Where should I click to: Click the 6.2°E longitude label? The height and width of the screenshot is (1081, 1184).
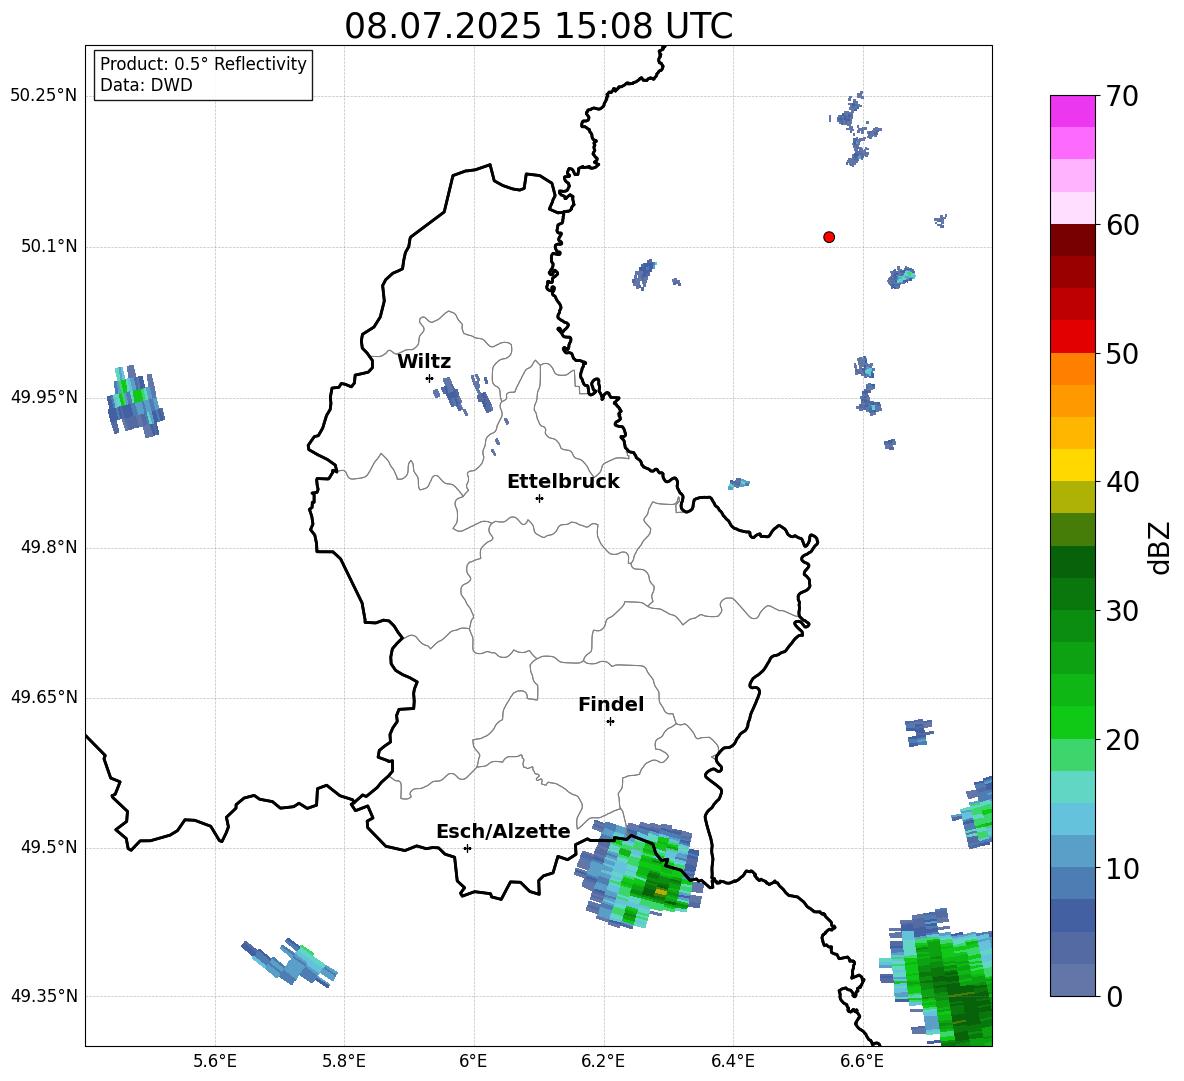tap(603, 1061)
